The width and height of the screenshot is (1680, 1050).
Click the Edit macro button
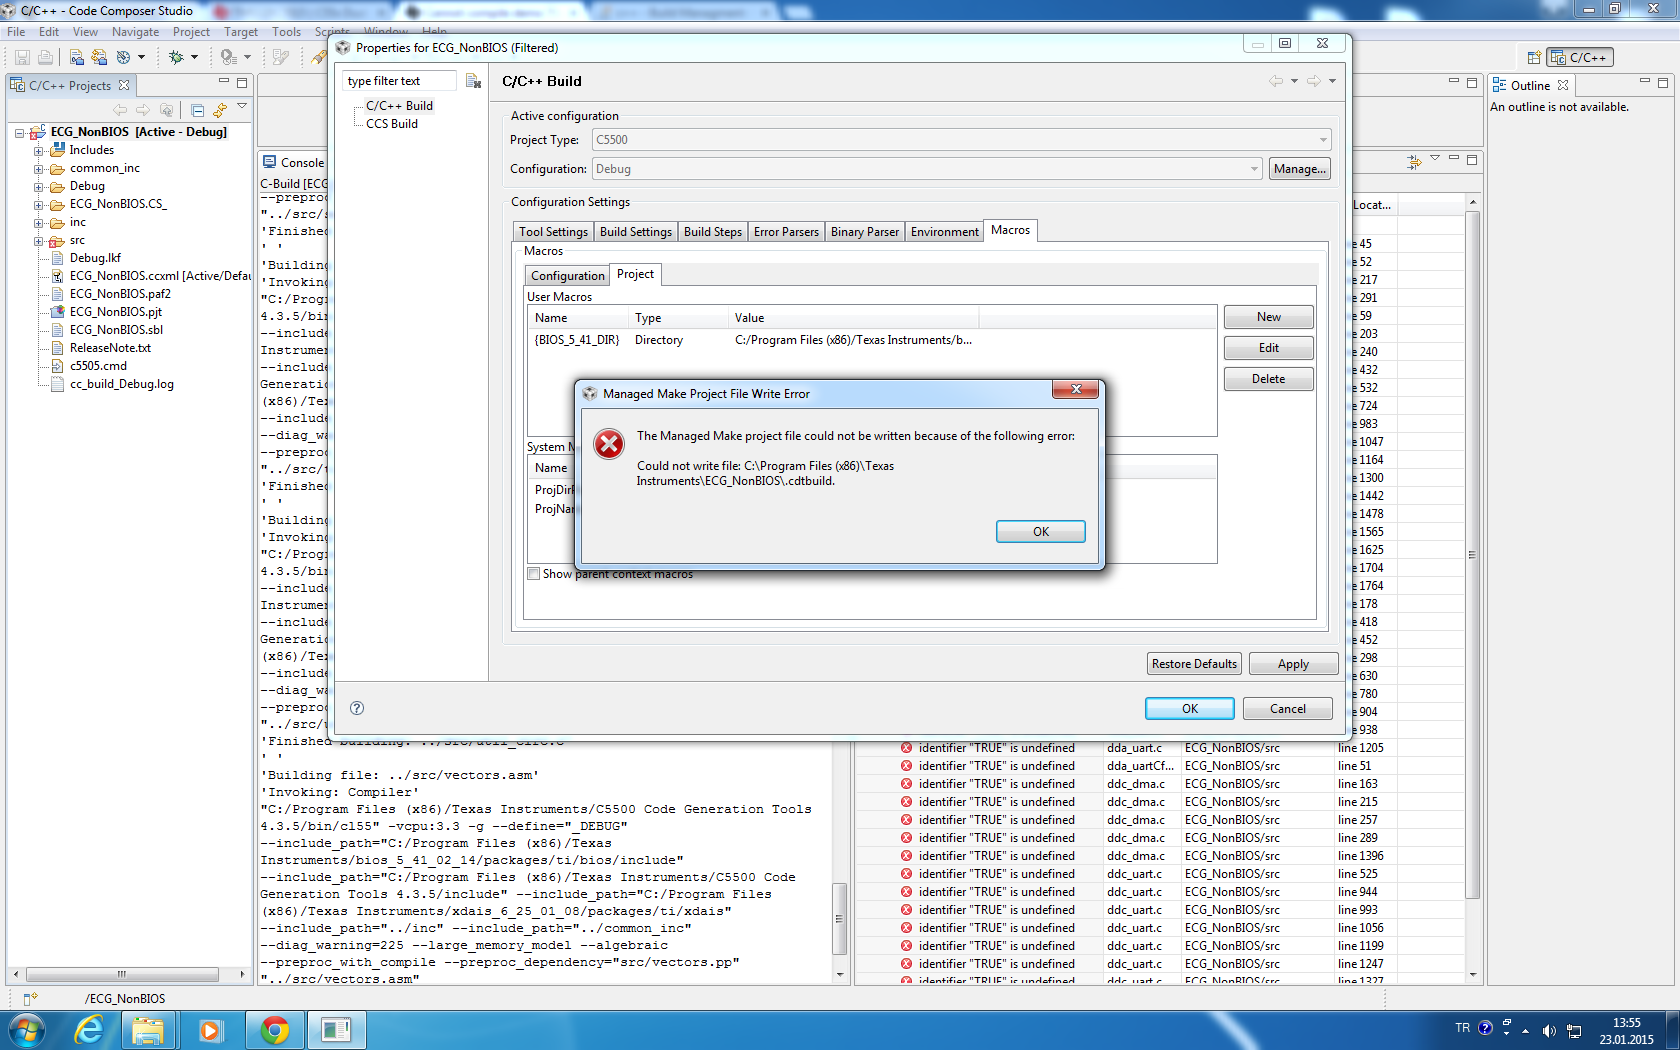click(1268, 348)
